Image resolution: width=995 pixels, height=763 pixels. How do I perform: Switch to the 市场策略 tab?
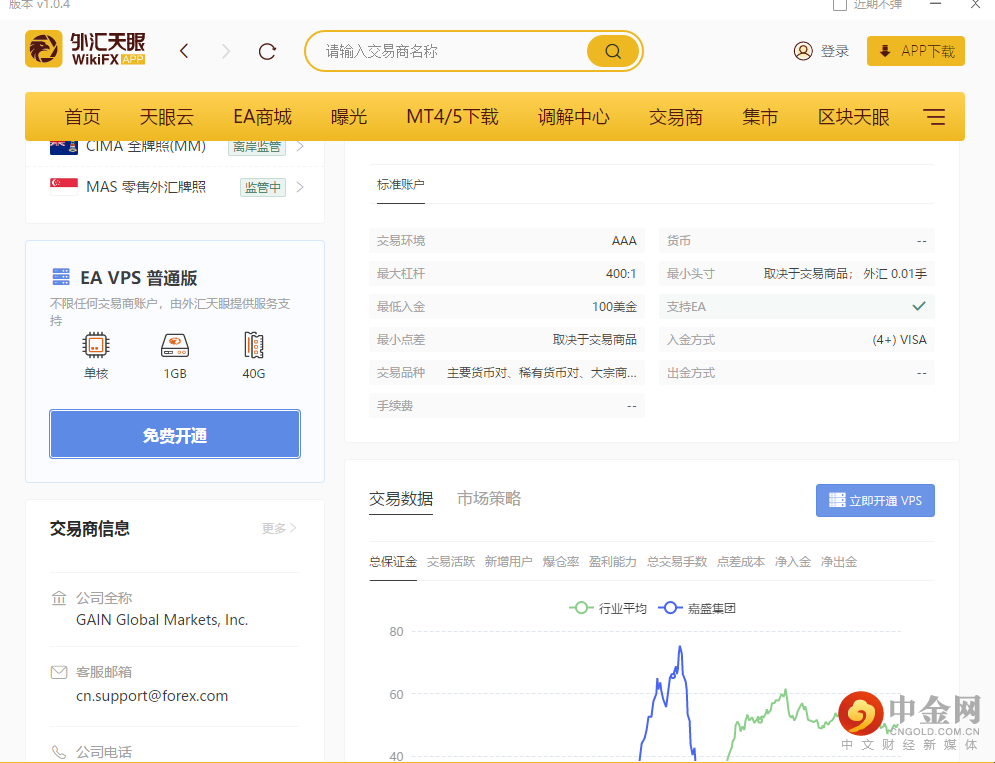(x=489, y=498)
